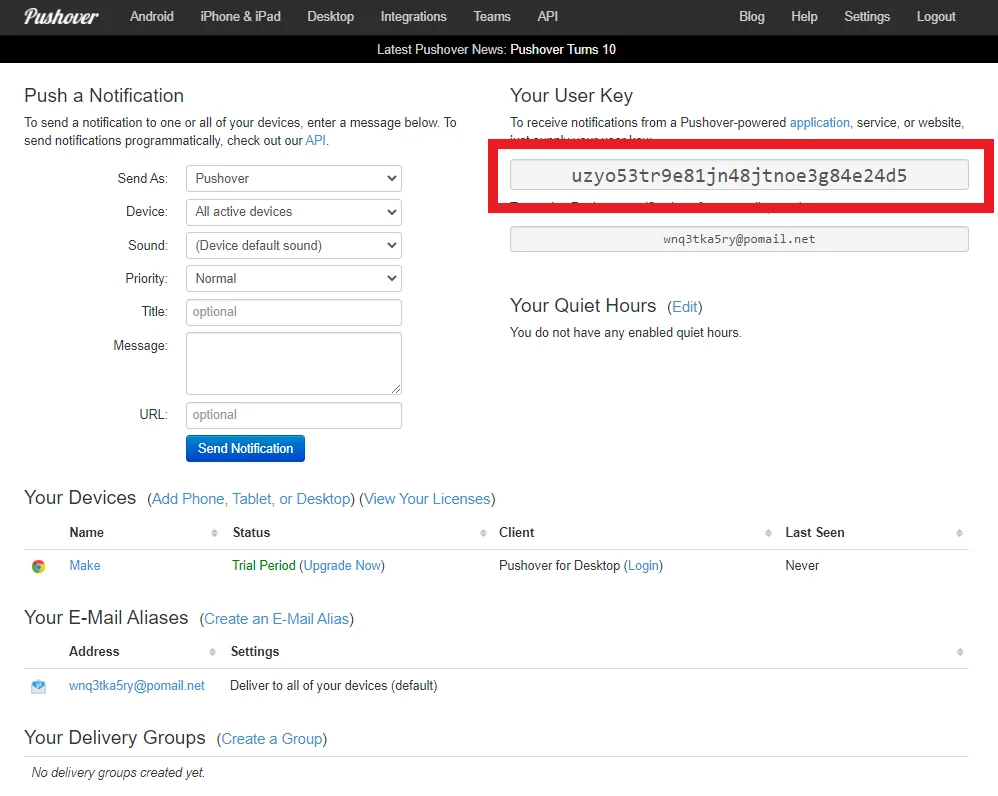Open the Send As dropdown
The image size is (998, 796).
pos(294,178)
